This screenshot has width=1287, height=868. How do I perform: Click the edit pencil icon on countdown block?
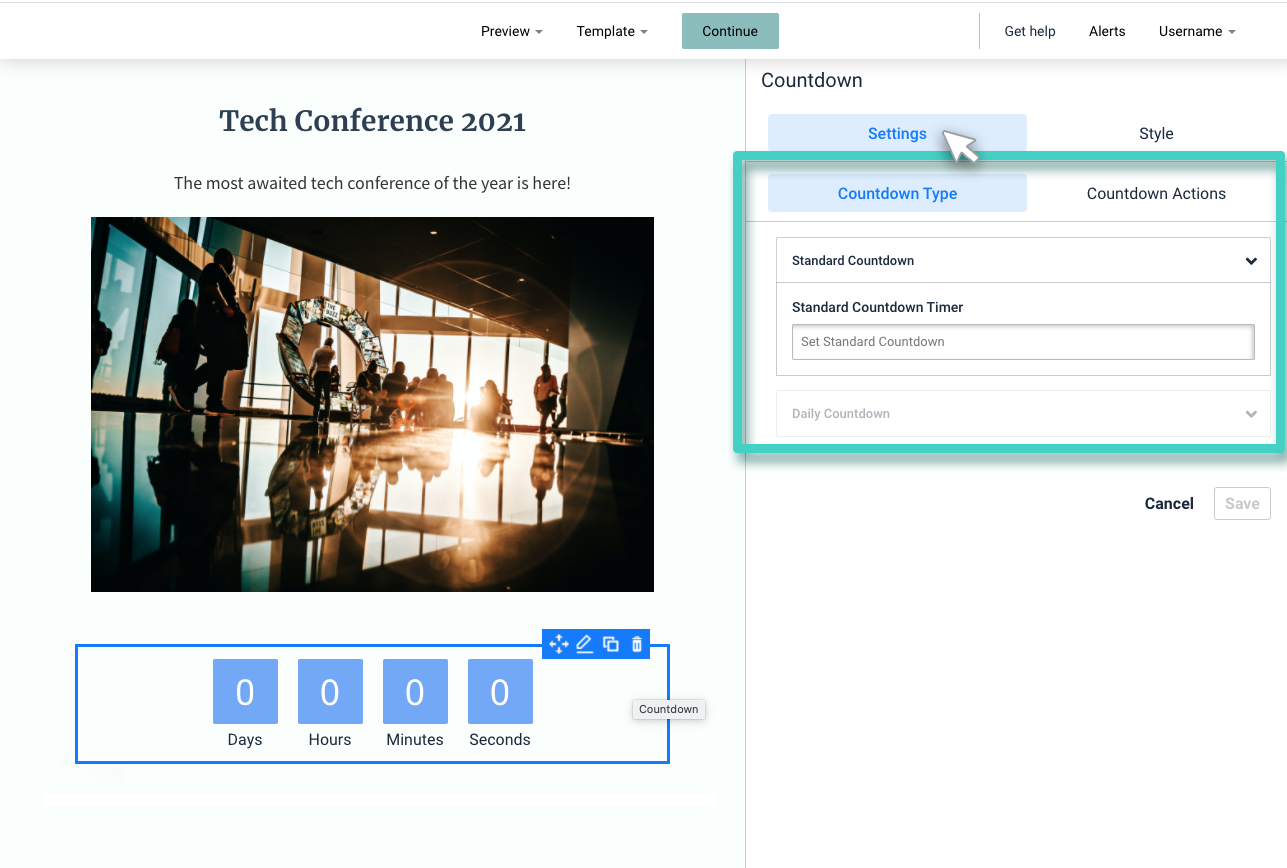(x=585, y=644)
